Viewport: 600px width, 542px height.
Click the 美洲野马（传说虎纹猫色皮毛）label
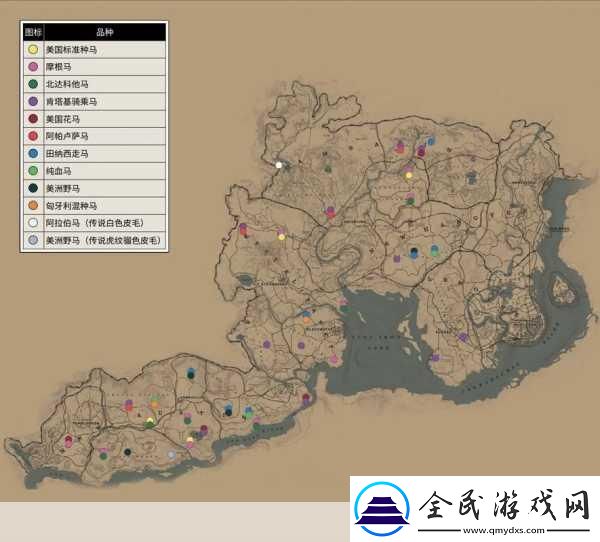tap(103, 240)
